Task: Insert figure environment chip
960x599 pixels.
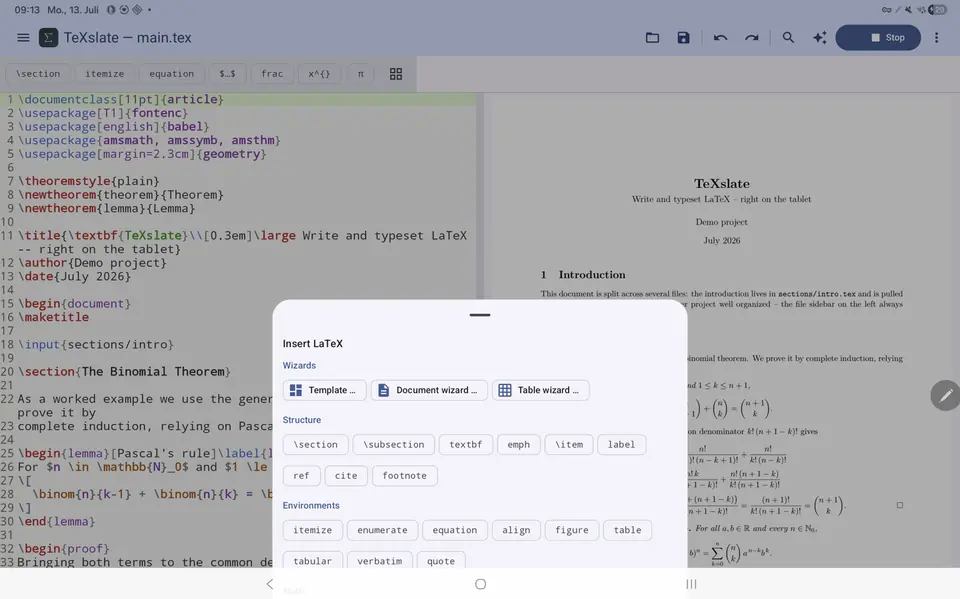Action: [572, 530]
